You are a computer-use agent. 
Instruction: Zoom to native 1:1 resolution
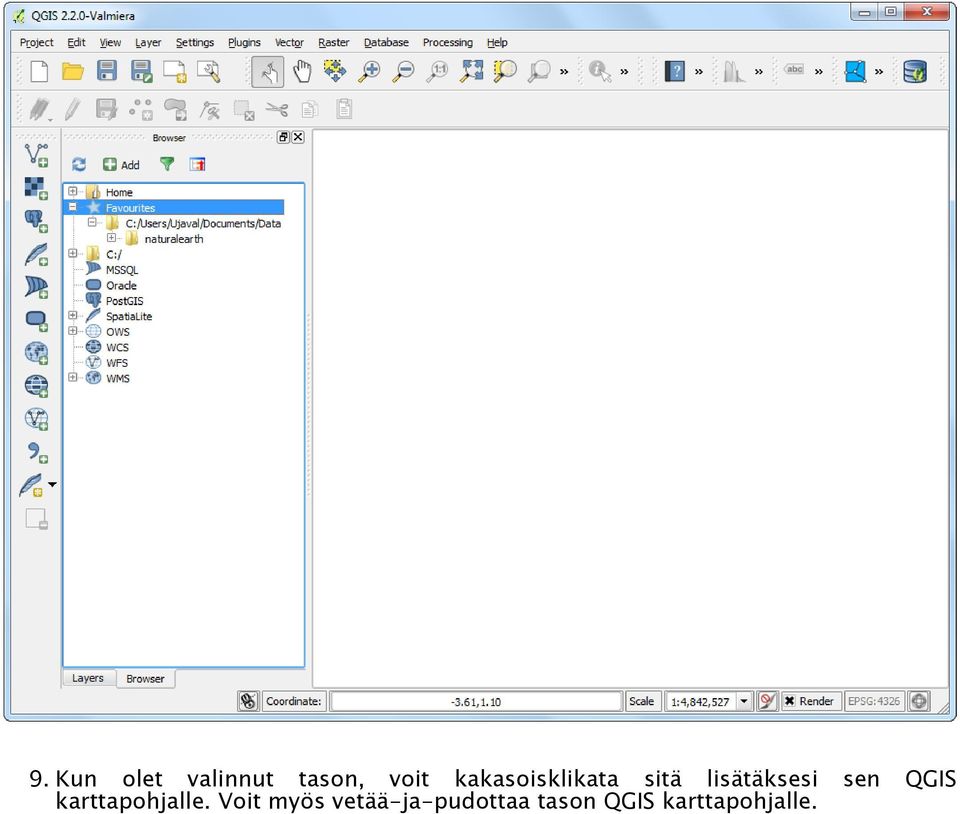[x=438, y=72]
